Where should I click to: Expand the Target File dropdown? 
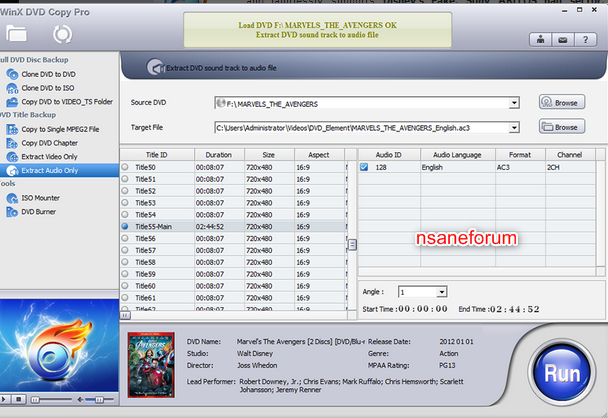[514, 128]
